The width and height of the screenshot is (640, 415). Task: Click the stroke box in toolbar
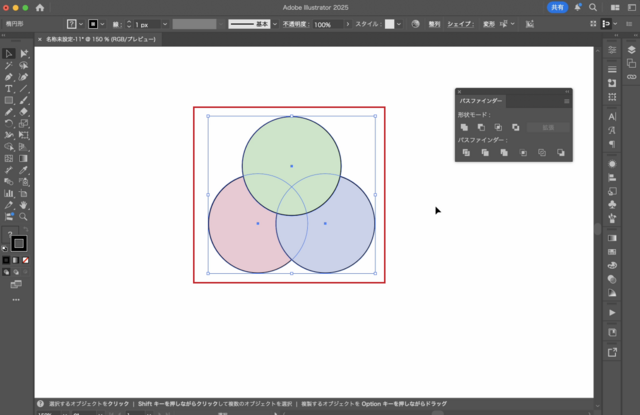[x=19, y=244]
